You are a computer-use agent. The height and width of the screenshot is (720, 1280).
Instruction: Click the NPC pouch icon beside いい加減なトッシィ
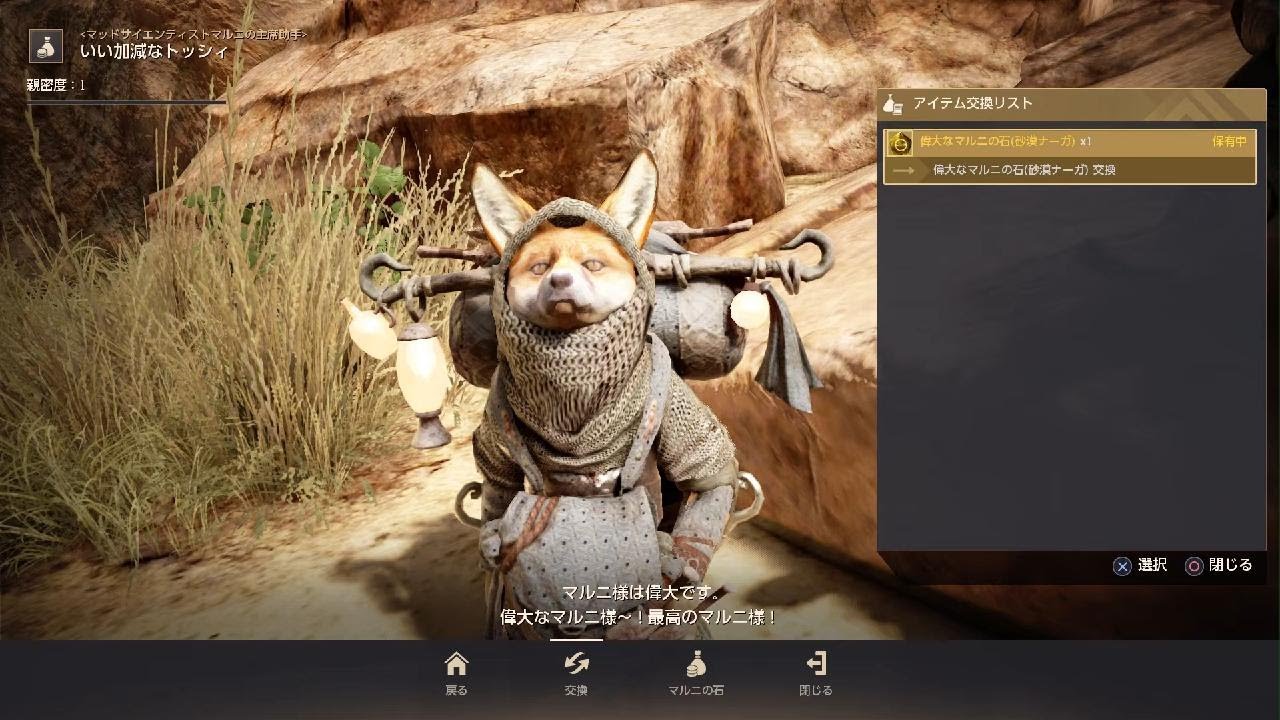(x=46, y=46)
